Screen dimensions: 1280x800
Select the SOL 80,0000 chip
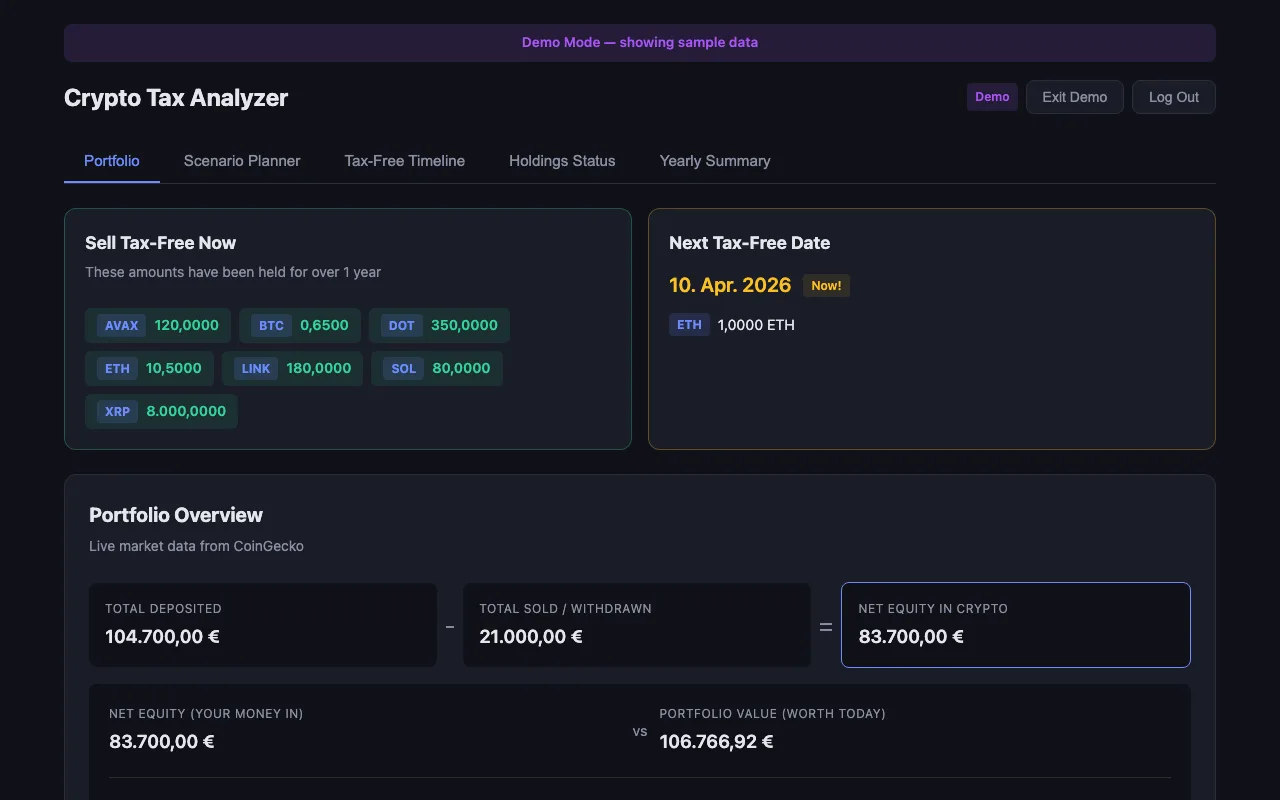pos(437,368)
